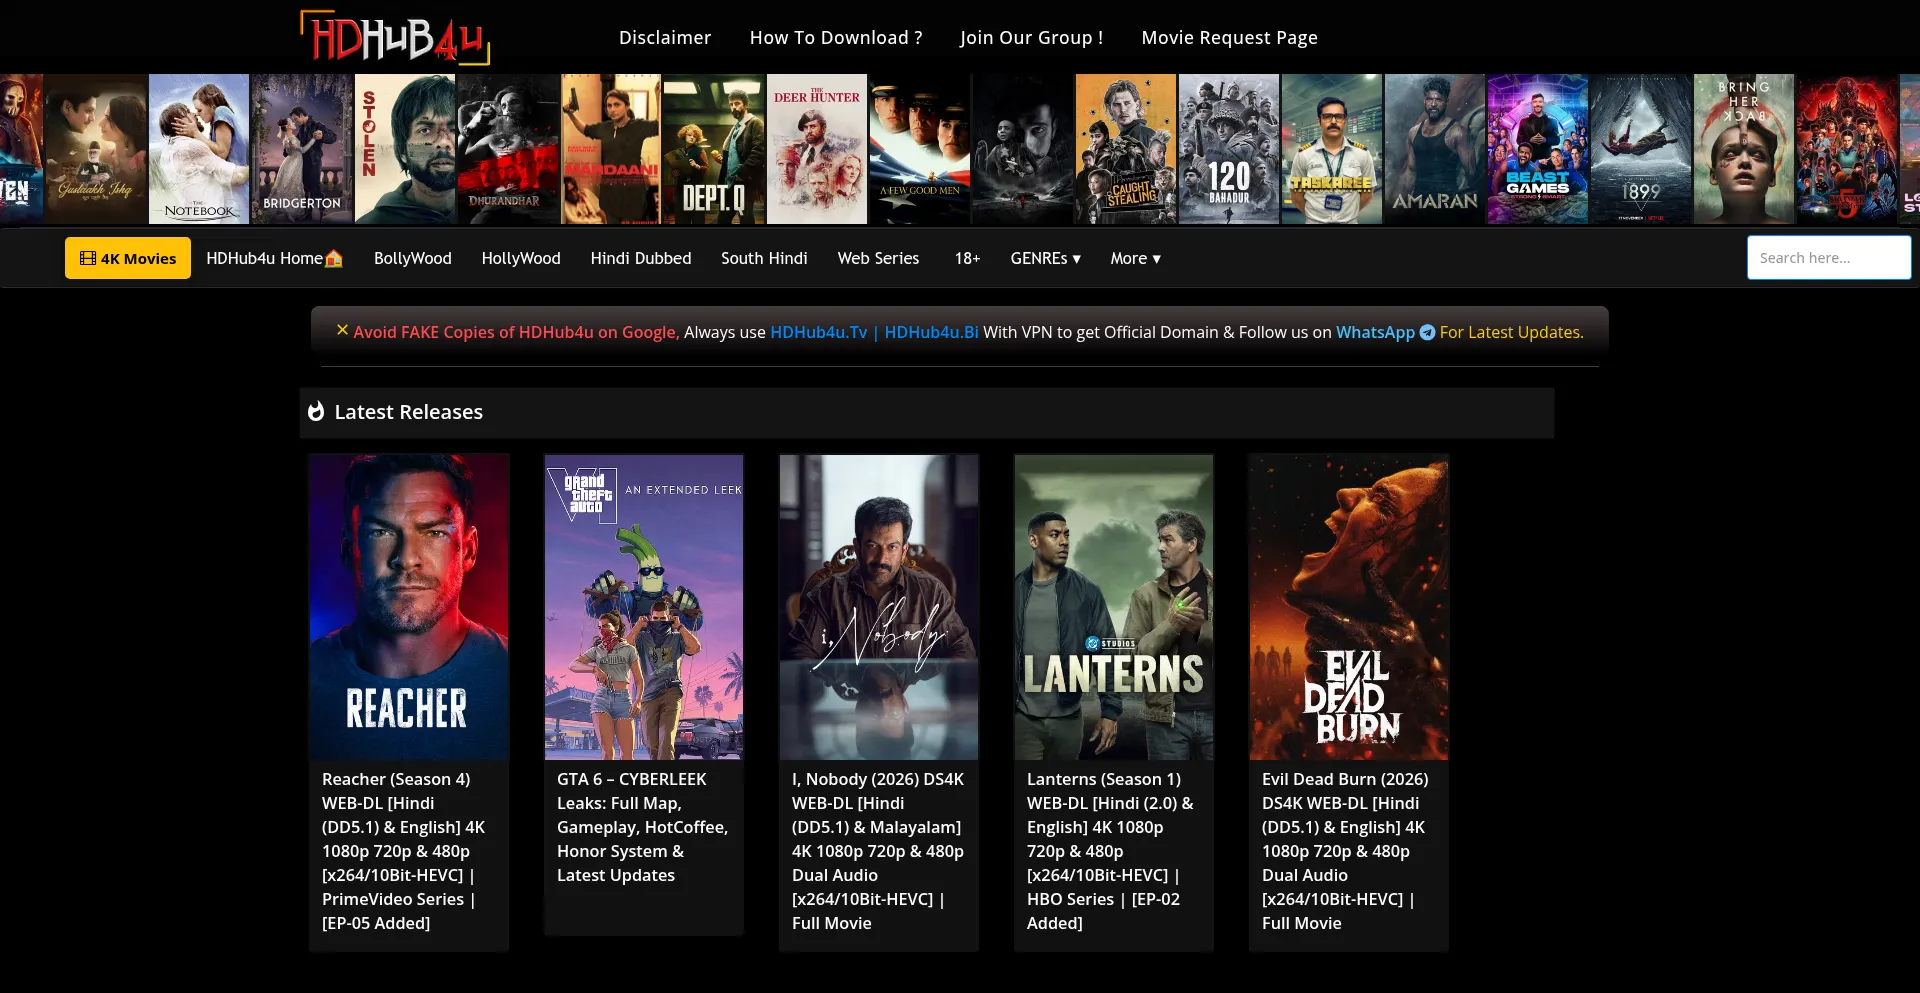Select the Taskaree poster in the carousel
Viewport: 1920px width, 993px height.
[1332, 149]
